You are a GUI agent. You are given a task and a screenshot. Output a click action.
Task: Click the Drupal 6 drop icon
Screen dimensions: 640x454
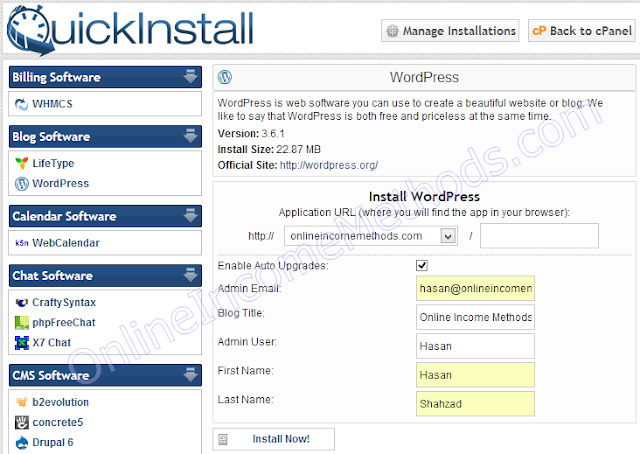[x=22, y=443]
